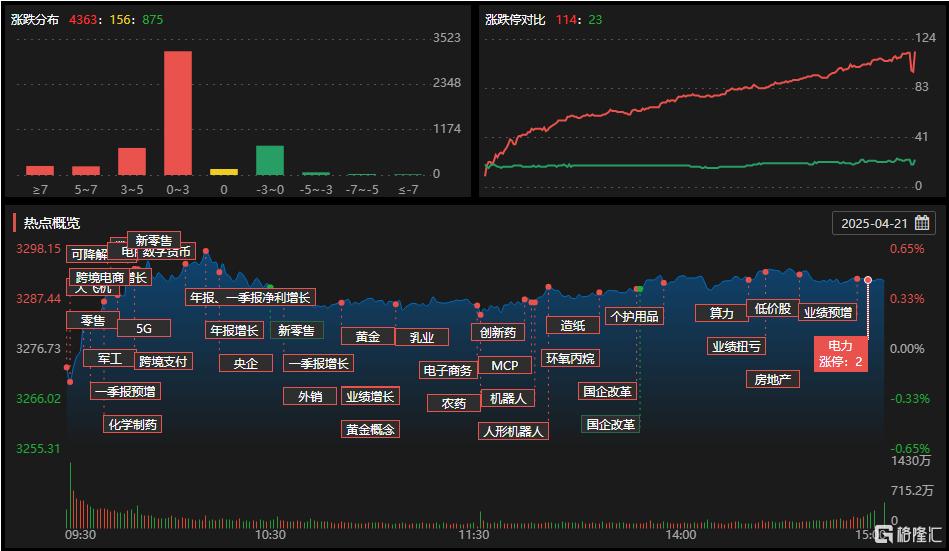Click the 5G topic label
The image size is (949, 551).
(x=144, y=328)
